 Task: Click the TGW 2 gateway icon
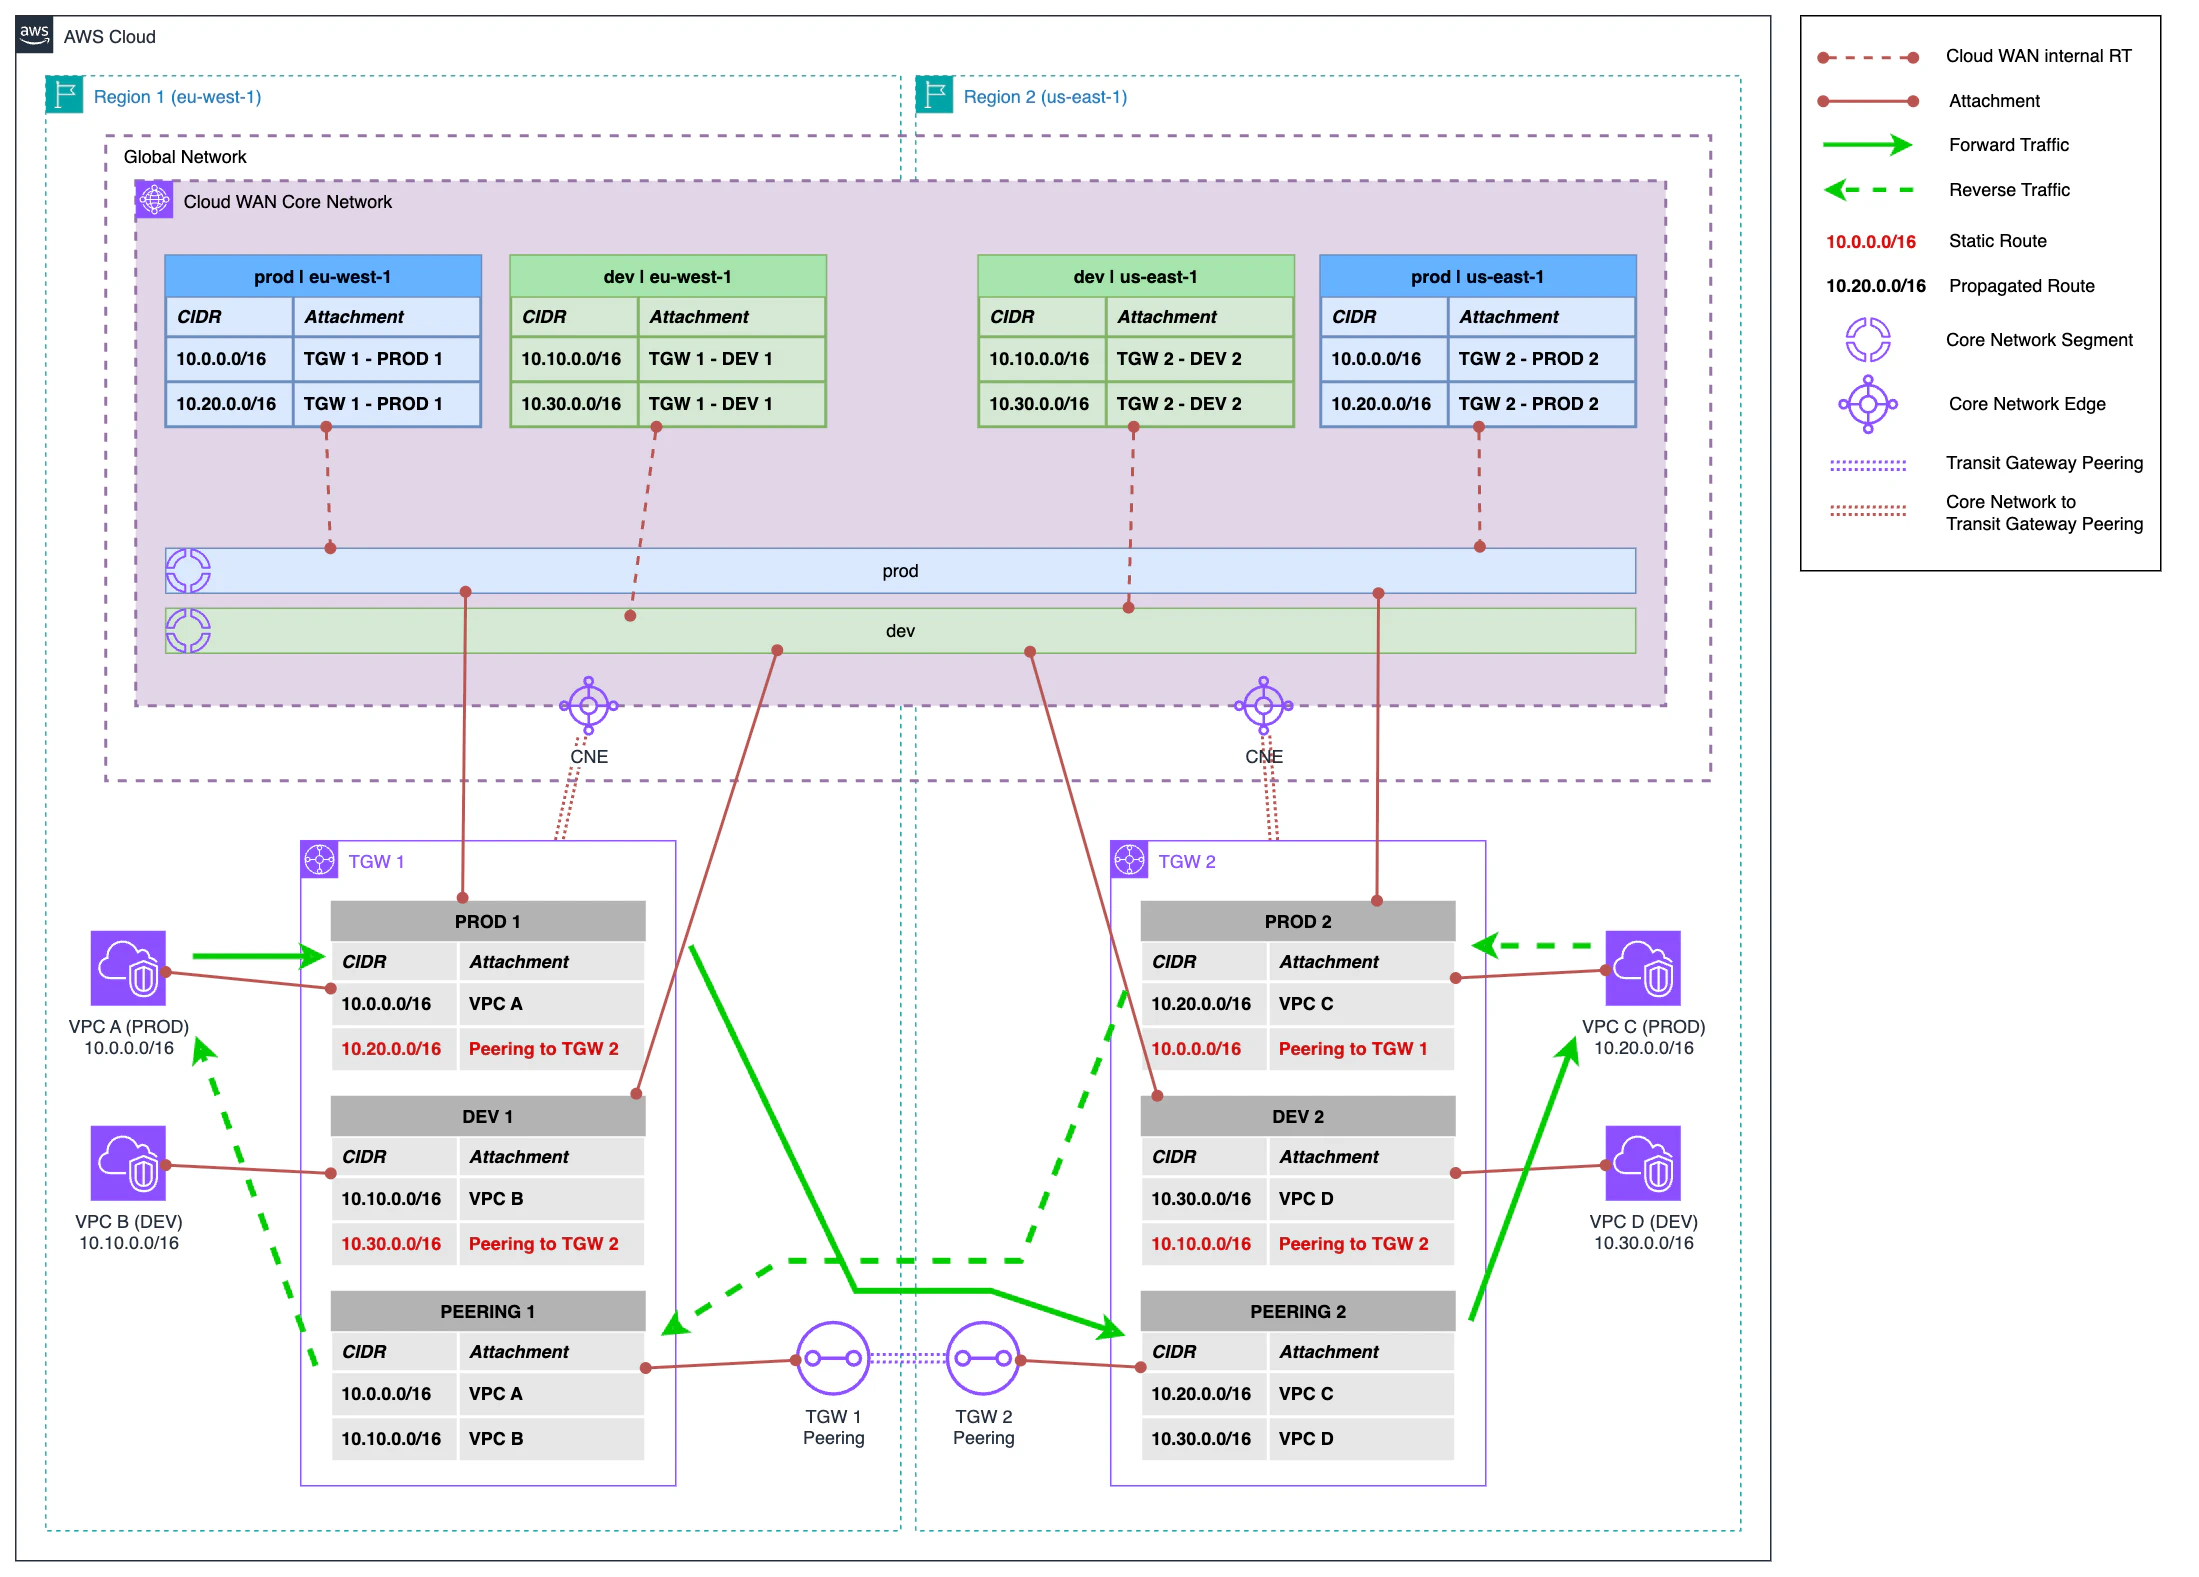pyautogui.click(x=1128, y=860)
